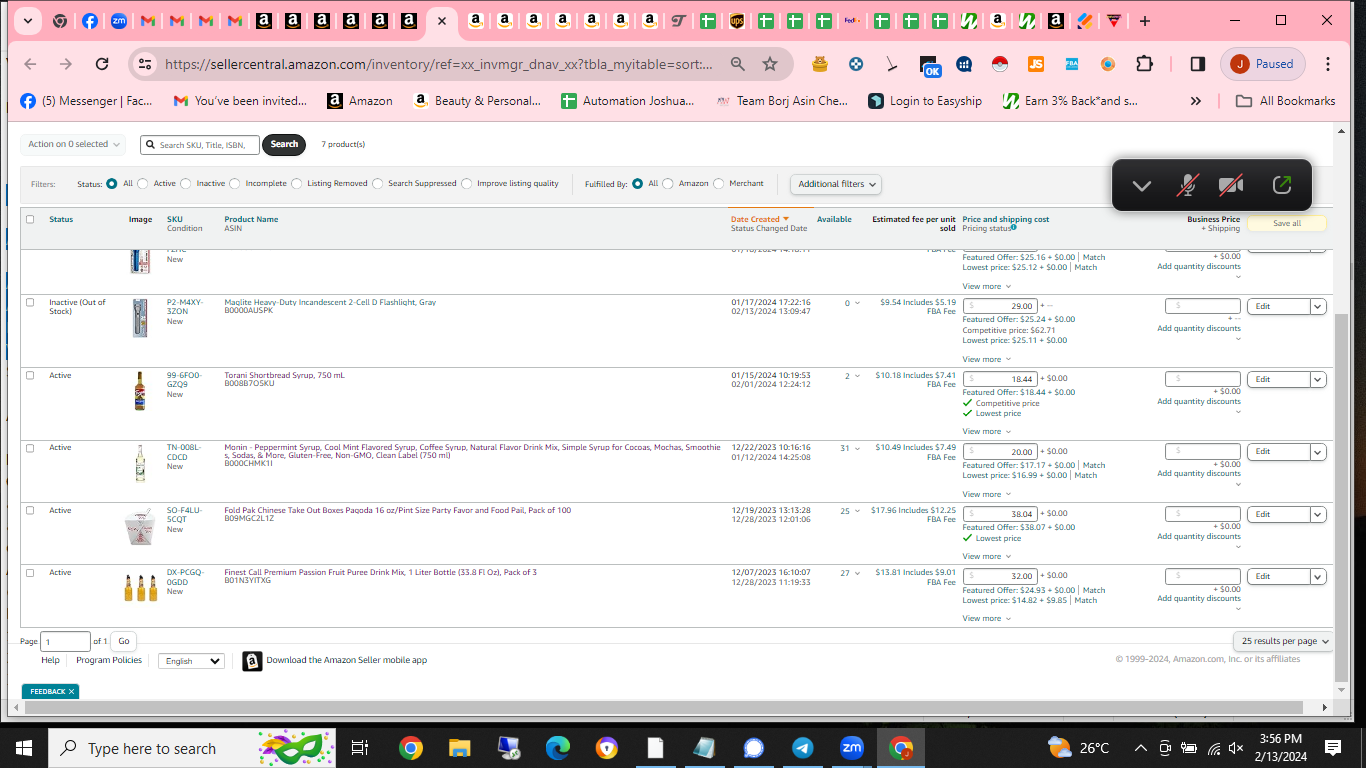Image resolution: width=1366 pixels, height=768 pixels.
Task: Reload the Seller Central page
Action: [x=102, y=64]
